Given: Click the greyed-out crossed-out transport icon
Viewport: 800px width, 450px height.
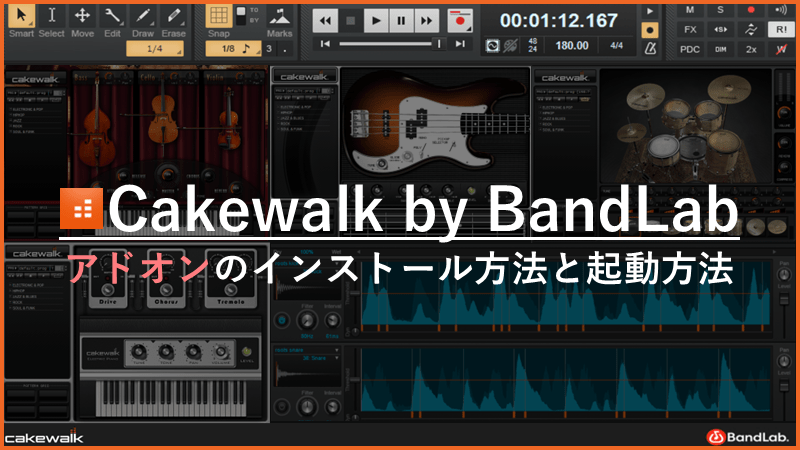Looking at the screenshot, I should click(x=510, y=46).
